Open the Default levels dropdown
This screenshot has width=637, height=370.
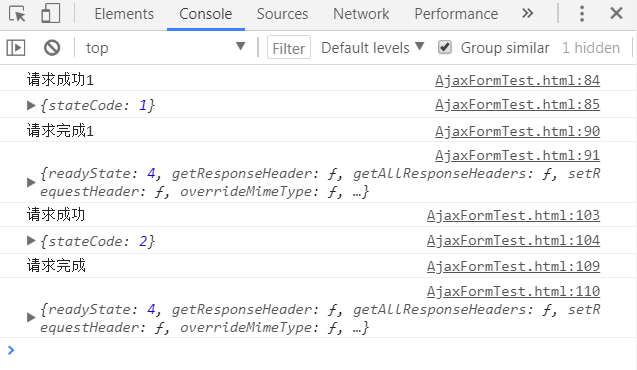(x=373, y=48)
